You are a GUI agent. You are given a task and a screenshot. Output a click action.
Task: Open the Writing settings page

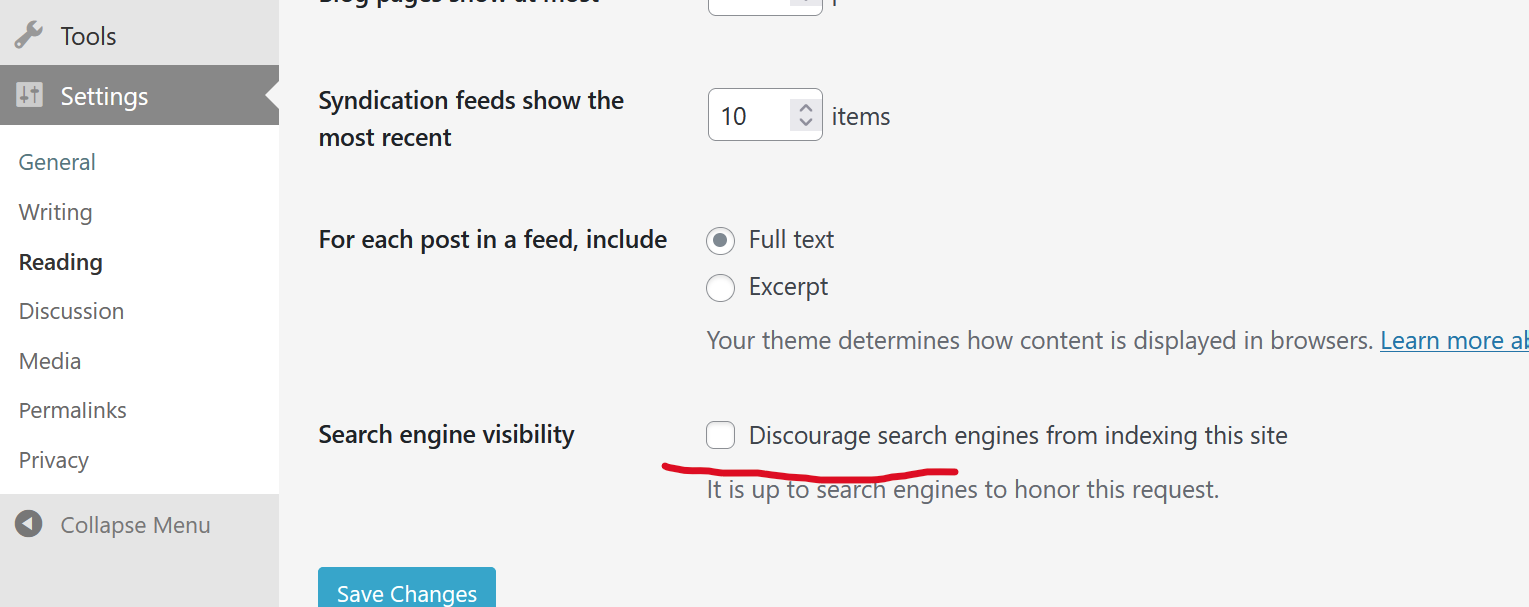55,212
